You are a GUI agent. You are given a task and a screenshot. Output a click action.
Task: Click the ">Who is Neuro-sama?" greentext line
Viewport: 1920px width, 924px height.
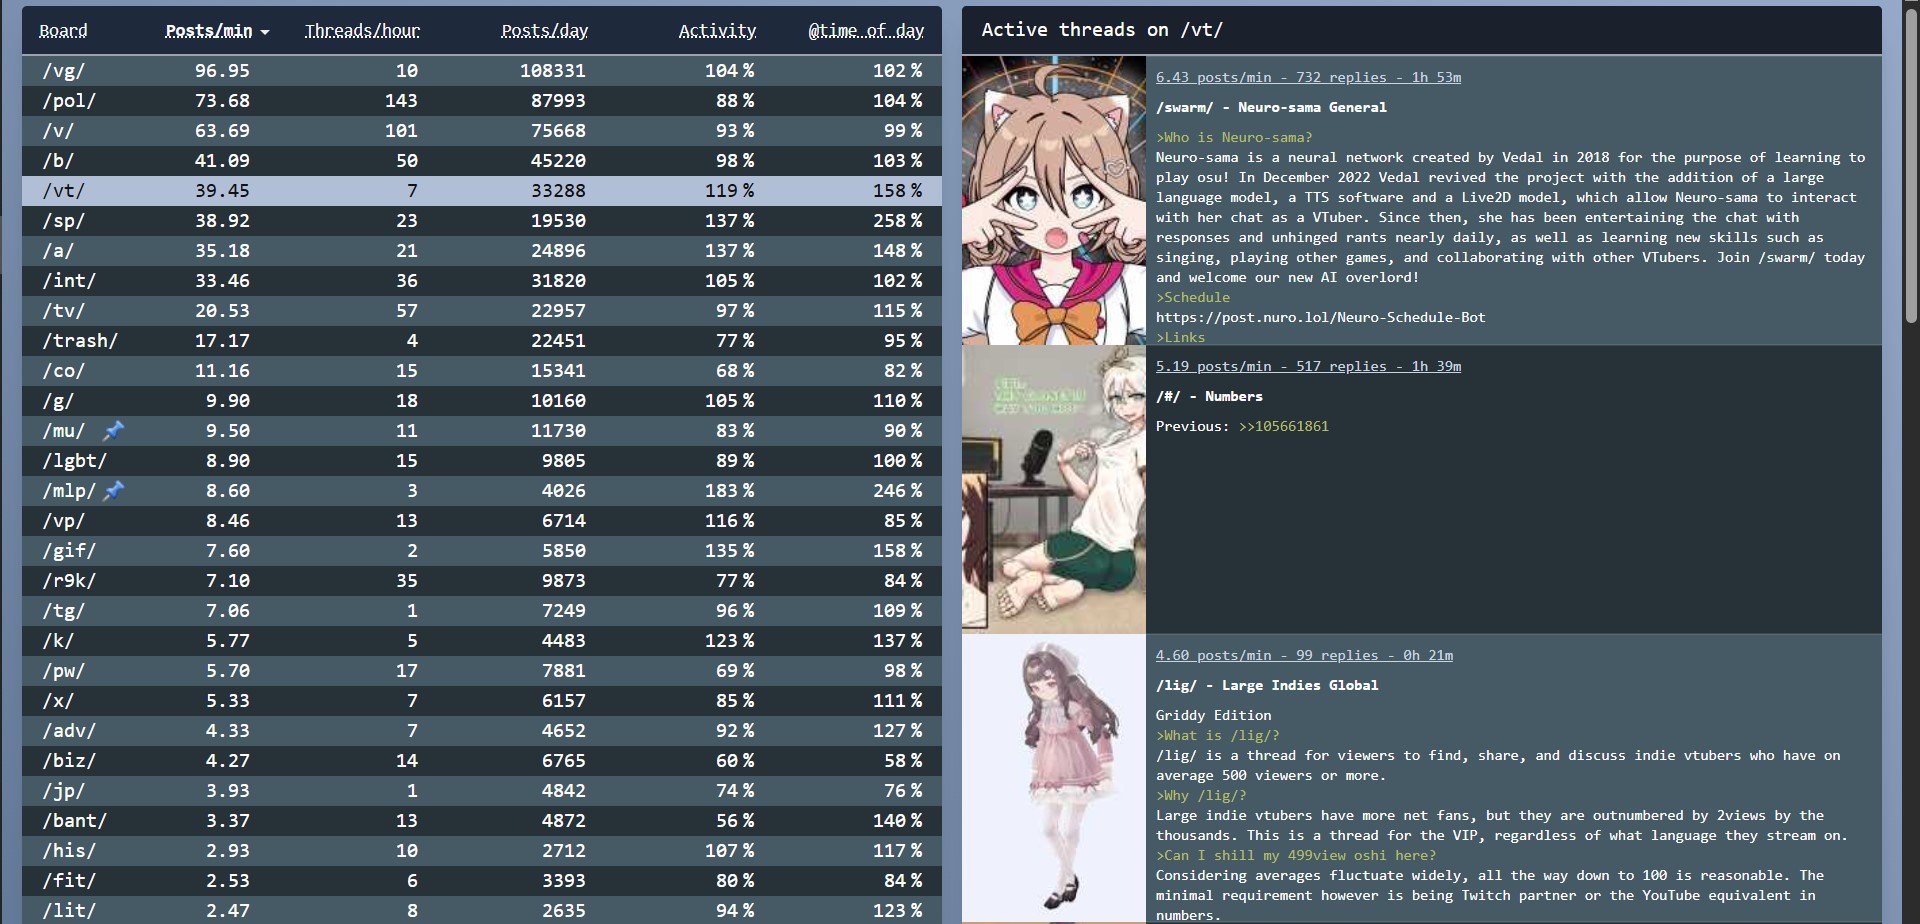point(1234,137)
